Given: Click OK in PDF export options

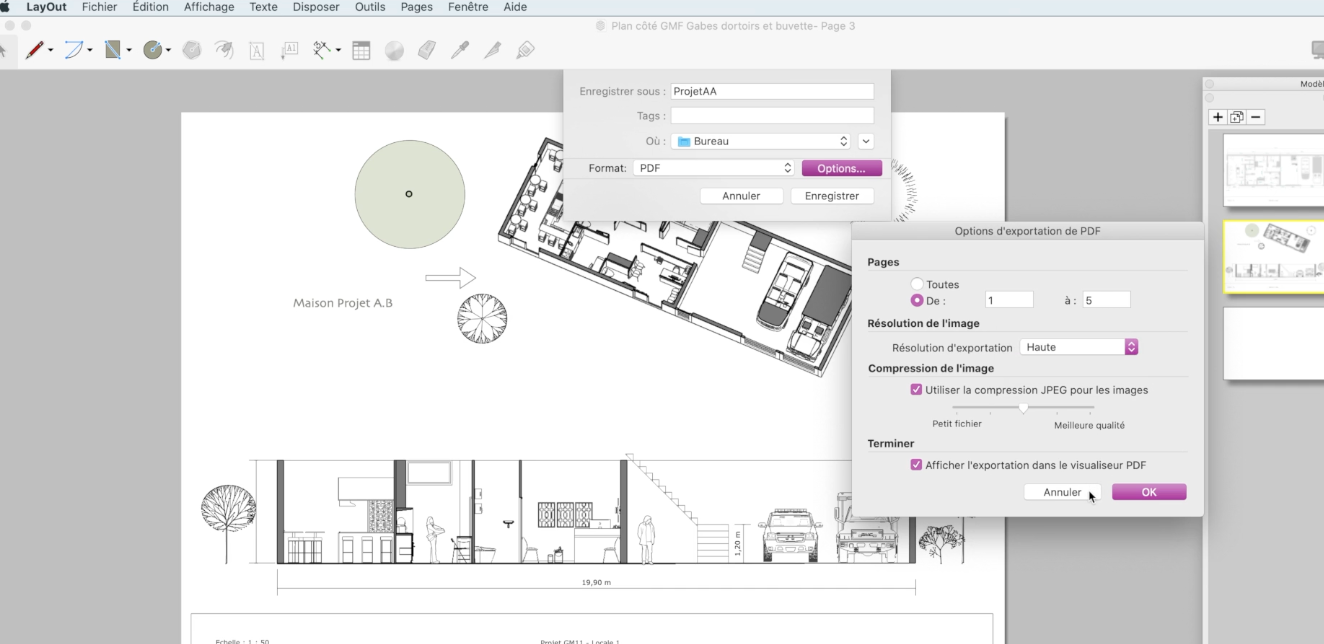Looking at the screenshot, I should [x=1149, y=492].
